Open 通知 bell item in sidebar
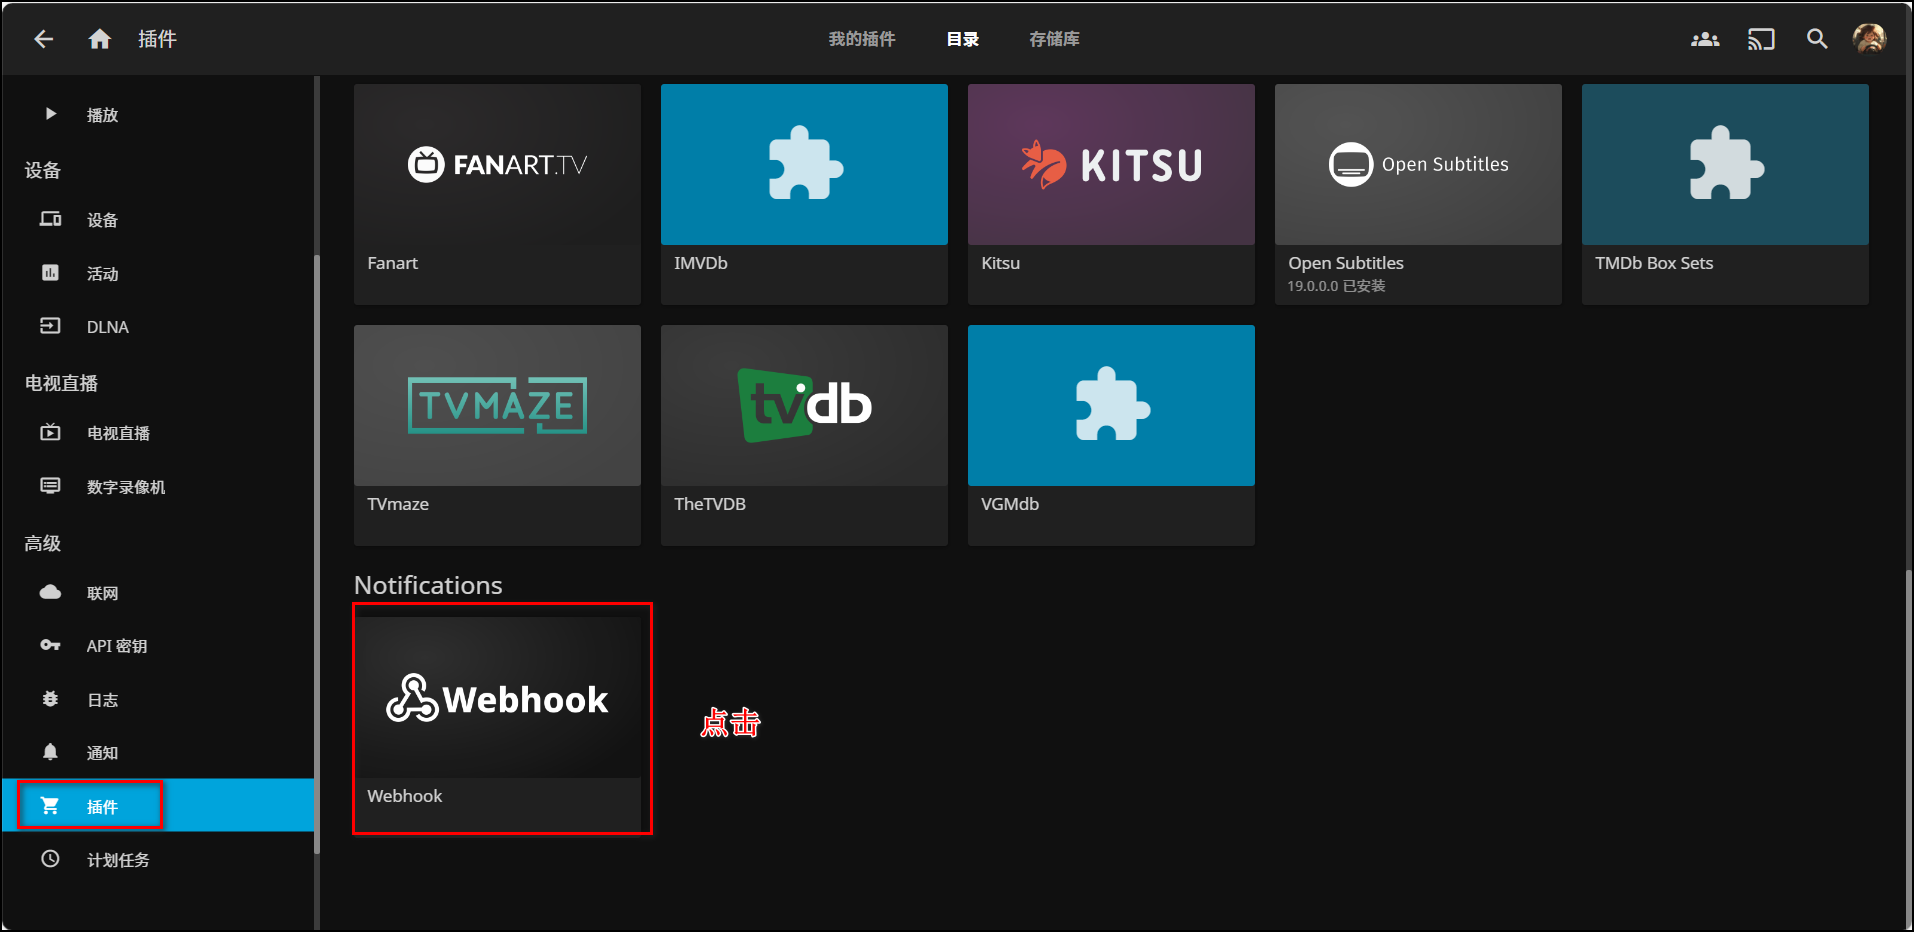This screenshot has height=932, width=1914. (102, 753)
